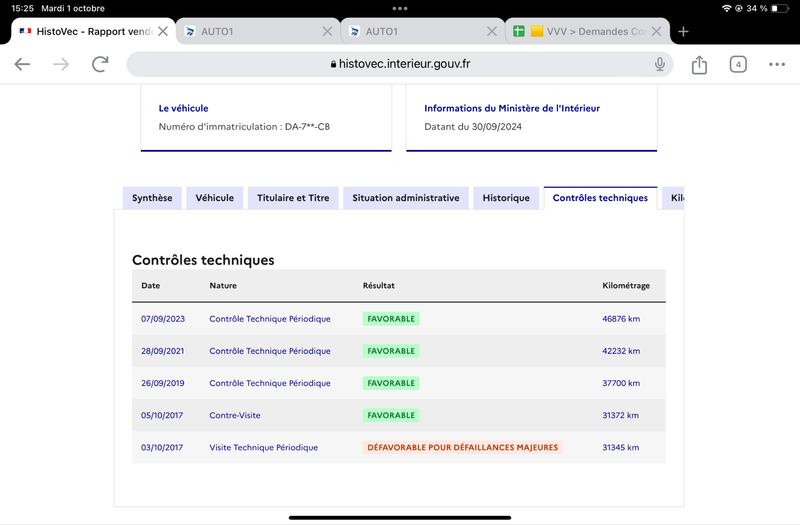Click date 07/09/2023 in the table

point(163,319)
